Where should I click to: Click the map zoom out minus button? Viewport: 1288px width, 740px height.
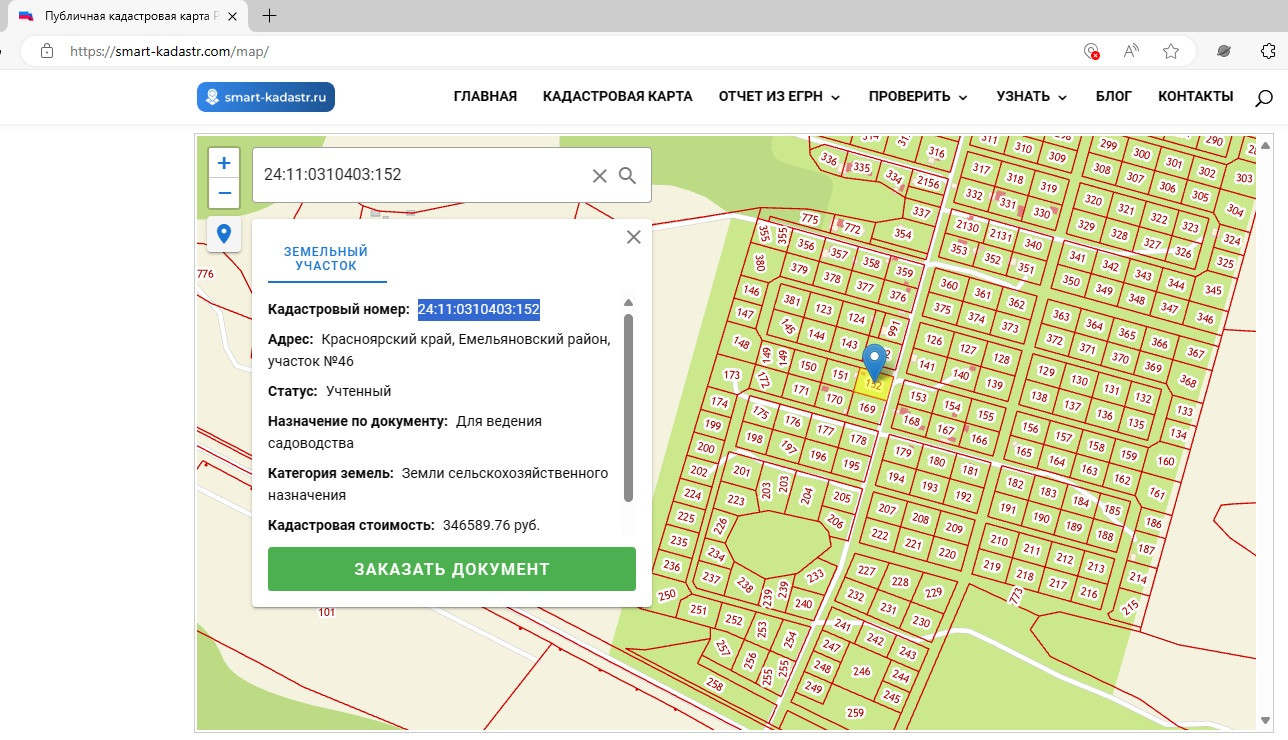pyautogui.click(x=224, y=193)
